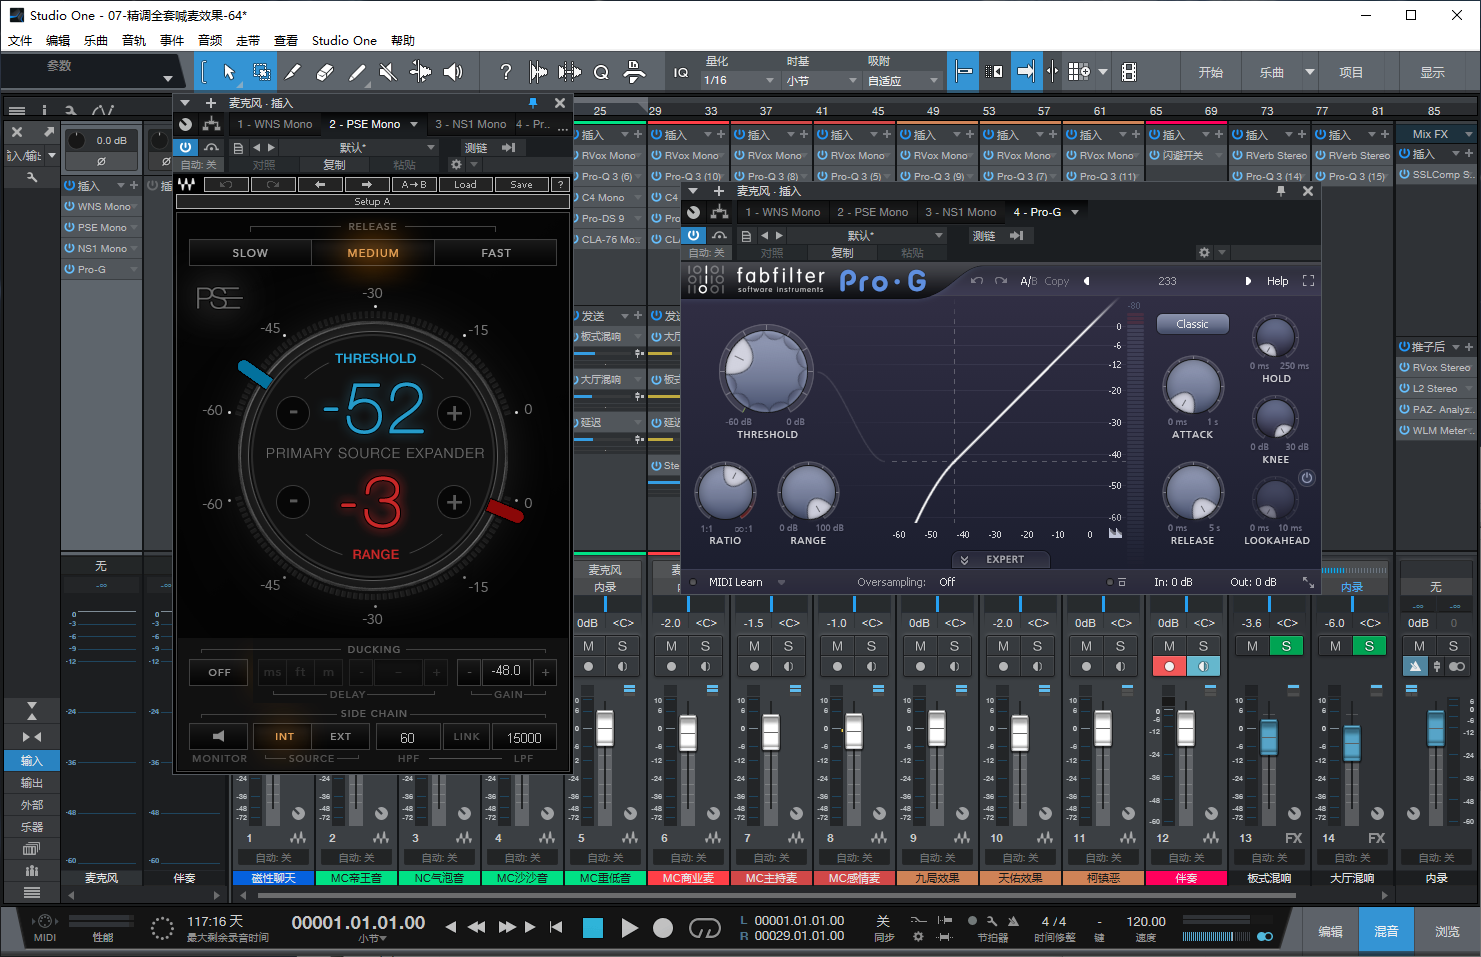Set PSE release to FAST
Image resolution: width=1481 pixels, height=957 pixels.
pyautogui.click(x=495, y=253)
